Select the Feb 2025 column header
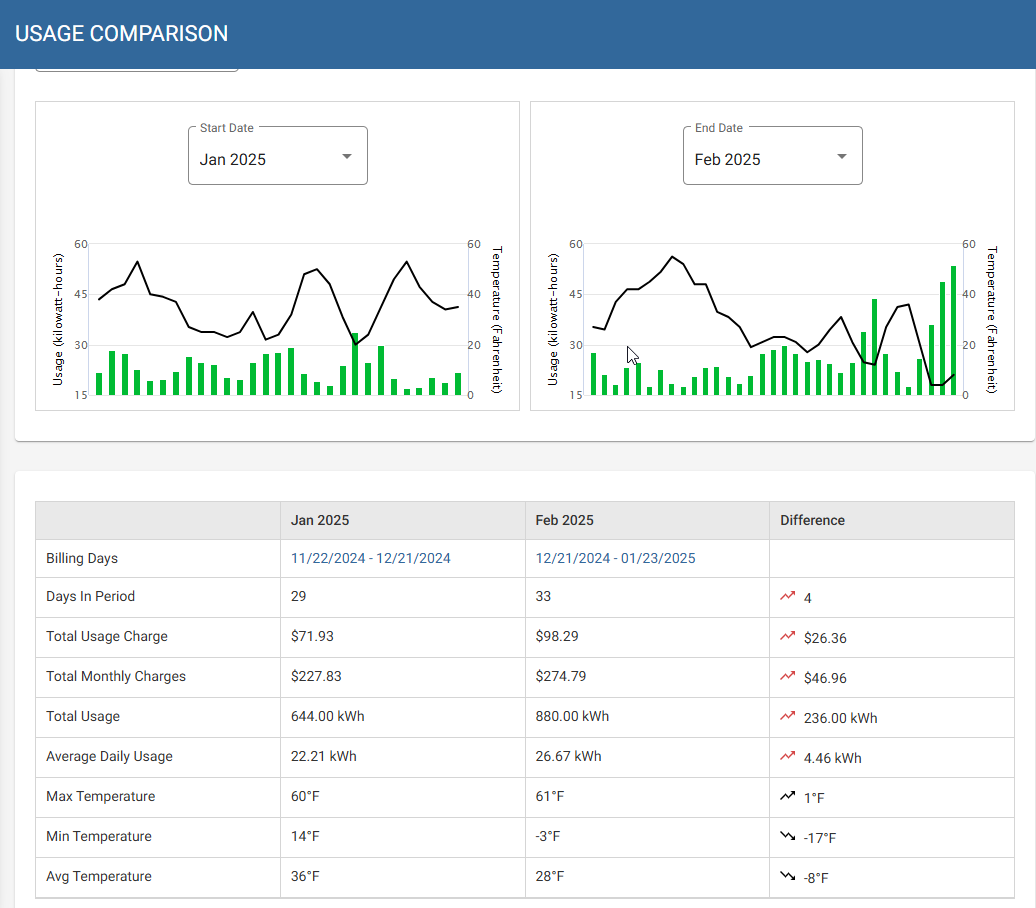1036x908 pixels. coord(564,520)
